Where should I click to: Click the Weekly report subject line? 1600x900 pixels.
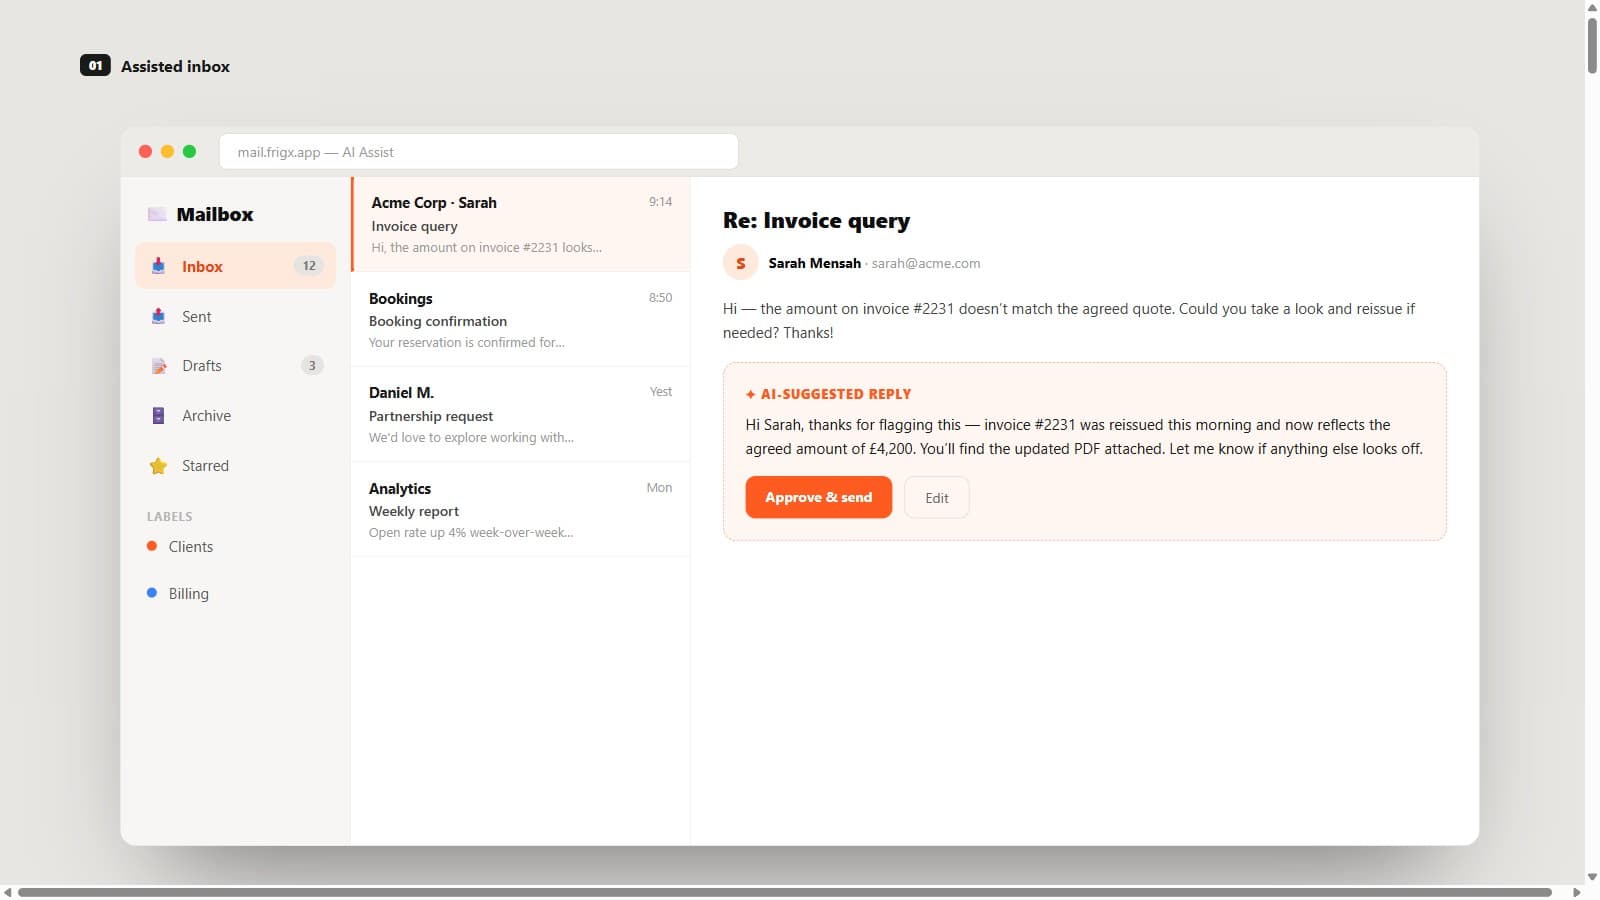(x=414, y=511)
